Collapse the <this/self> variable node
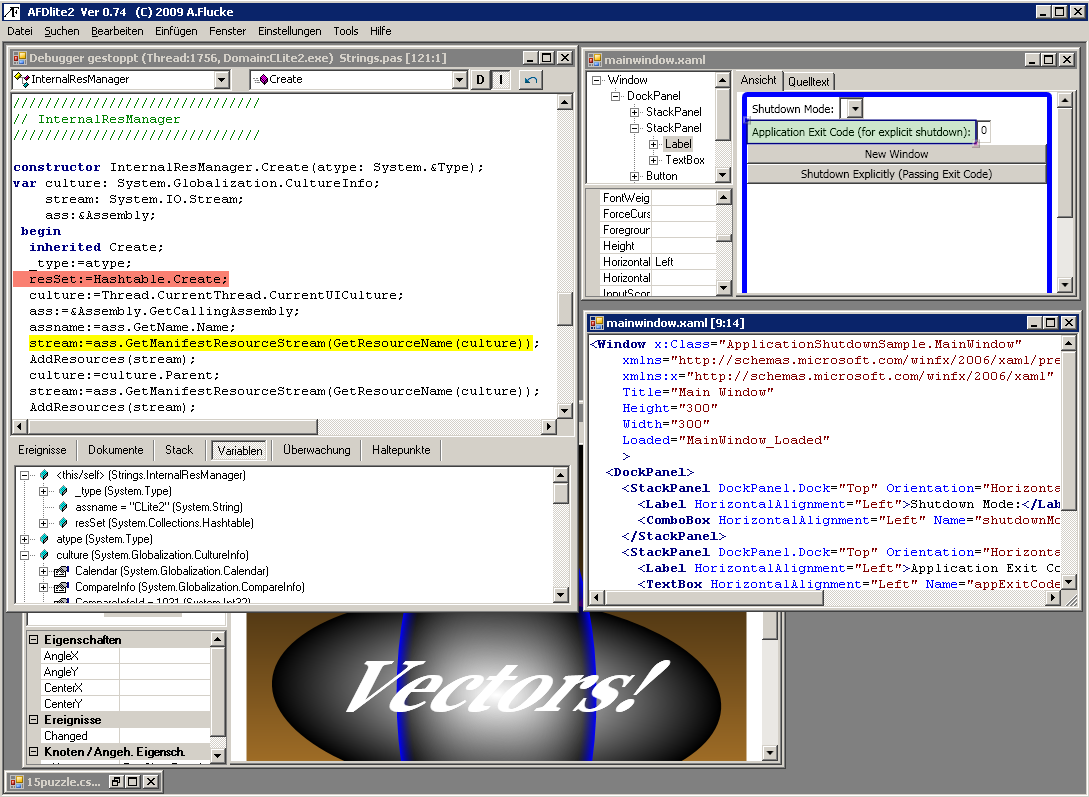 click(x=24, y=476)
